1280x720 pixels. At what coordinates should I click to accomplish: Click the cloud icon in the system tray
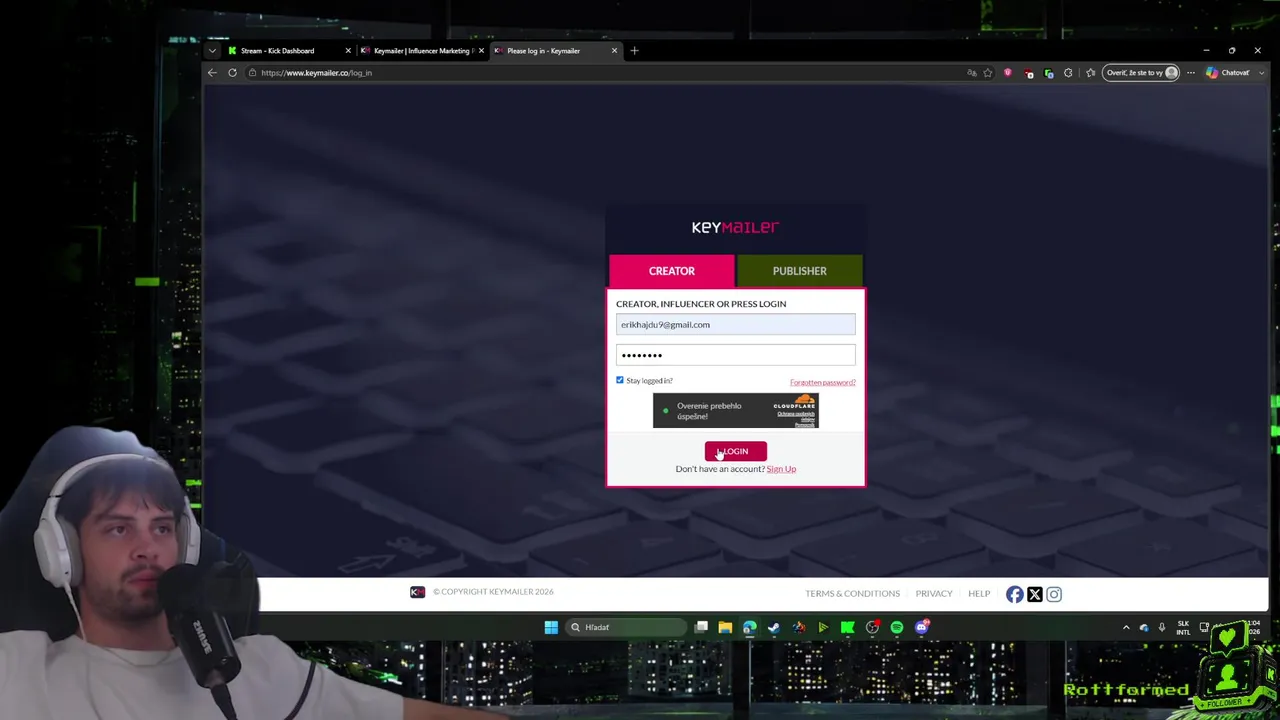[x=1144, y=628]
